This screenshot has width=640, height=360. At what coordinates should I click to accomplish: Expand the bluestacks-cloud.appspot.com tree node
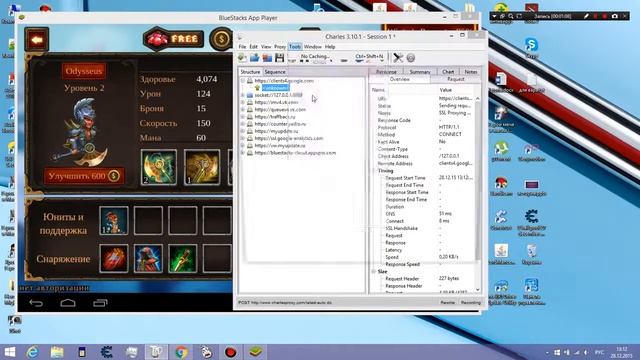(x=243, y=153)
